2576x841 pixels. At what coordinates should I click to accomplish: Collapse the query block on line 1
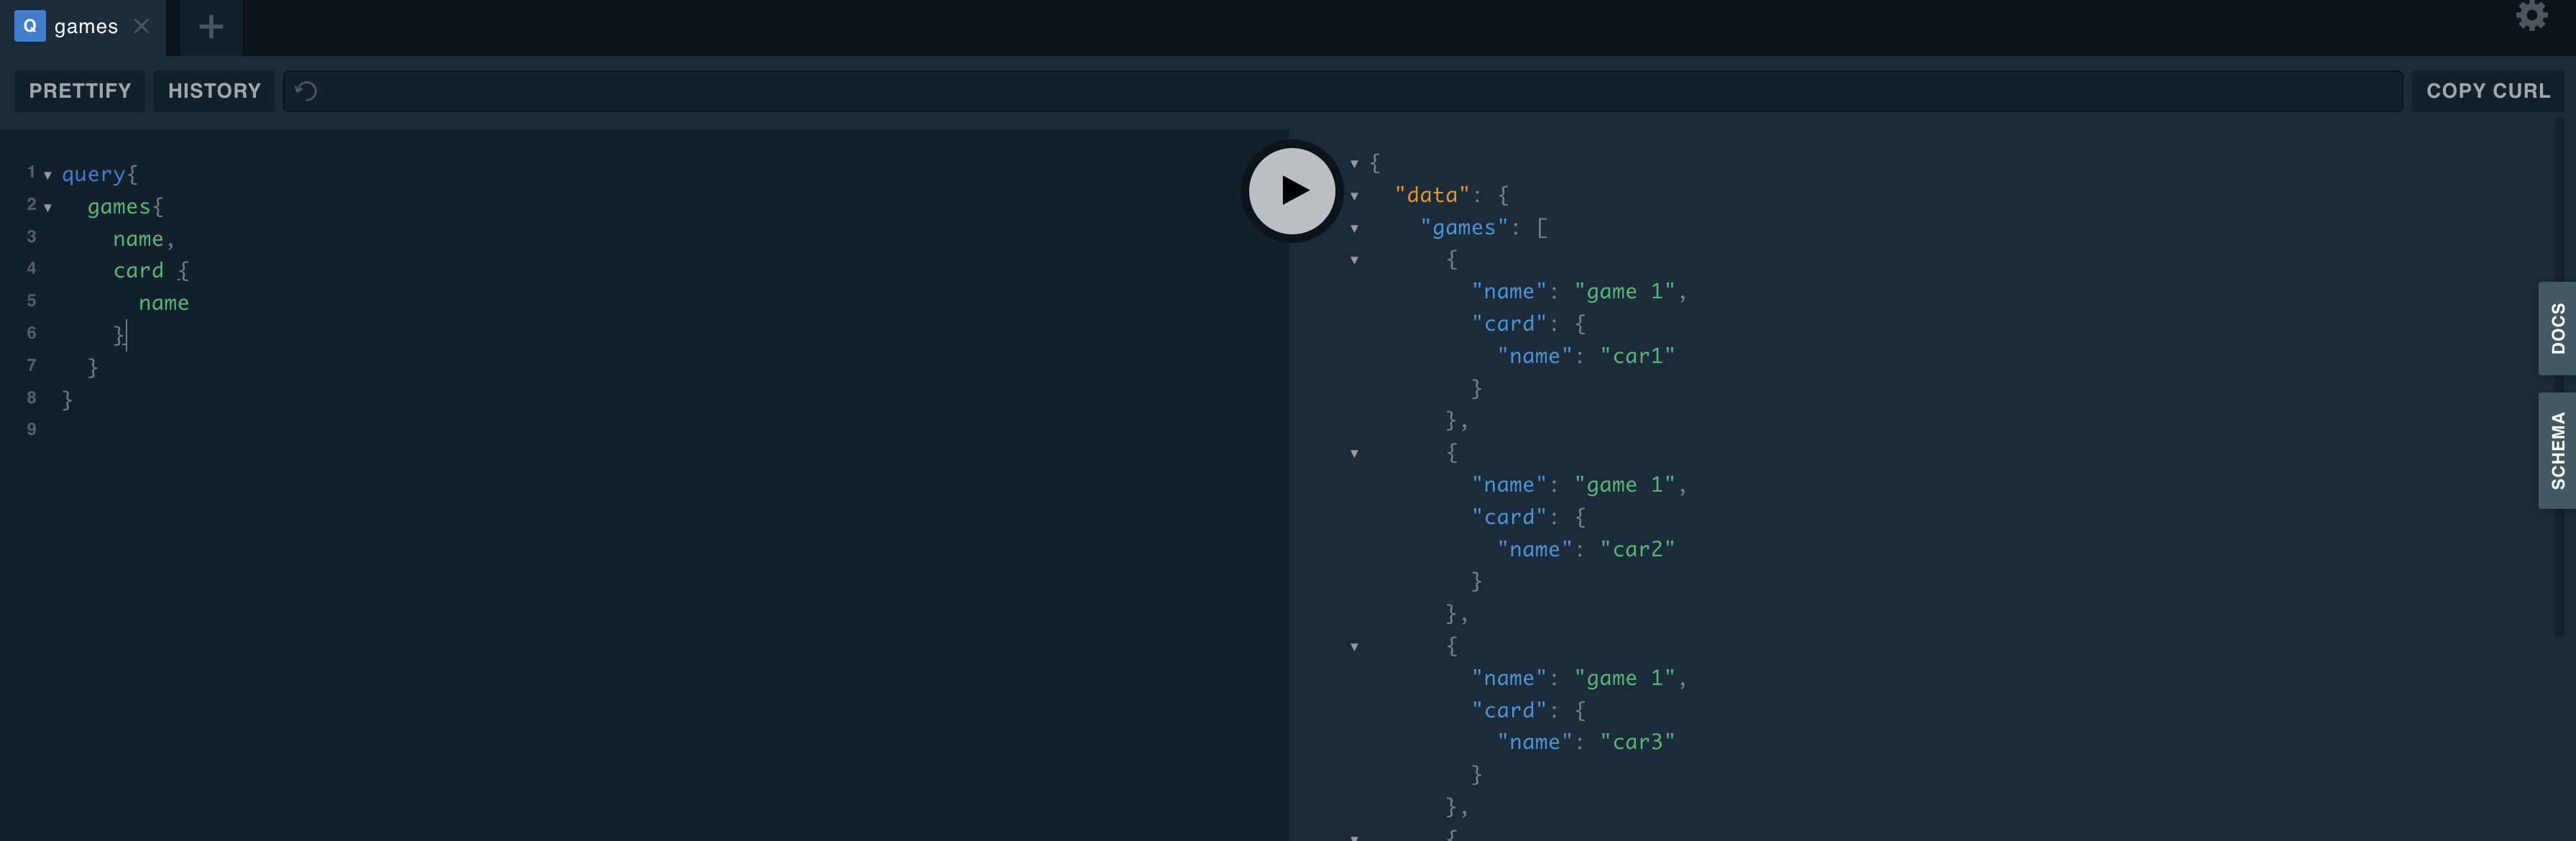coord(47,175)
